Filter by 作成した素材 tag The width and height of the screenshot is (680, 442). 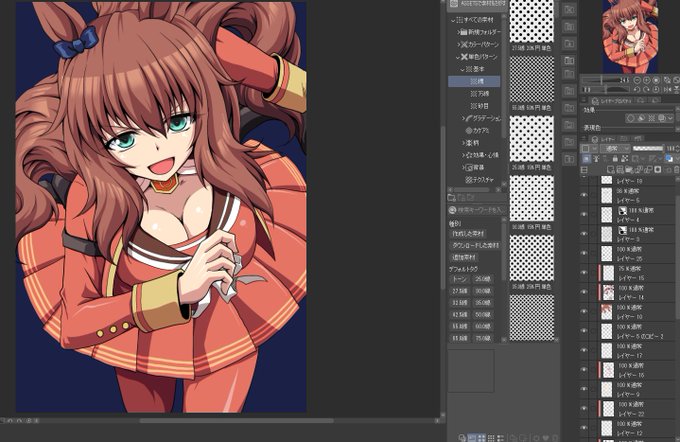[x=468, y=233]
